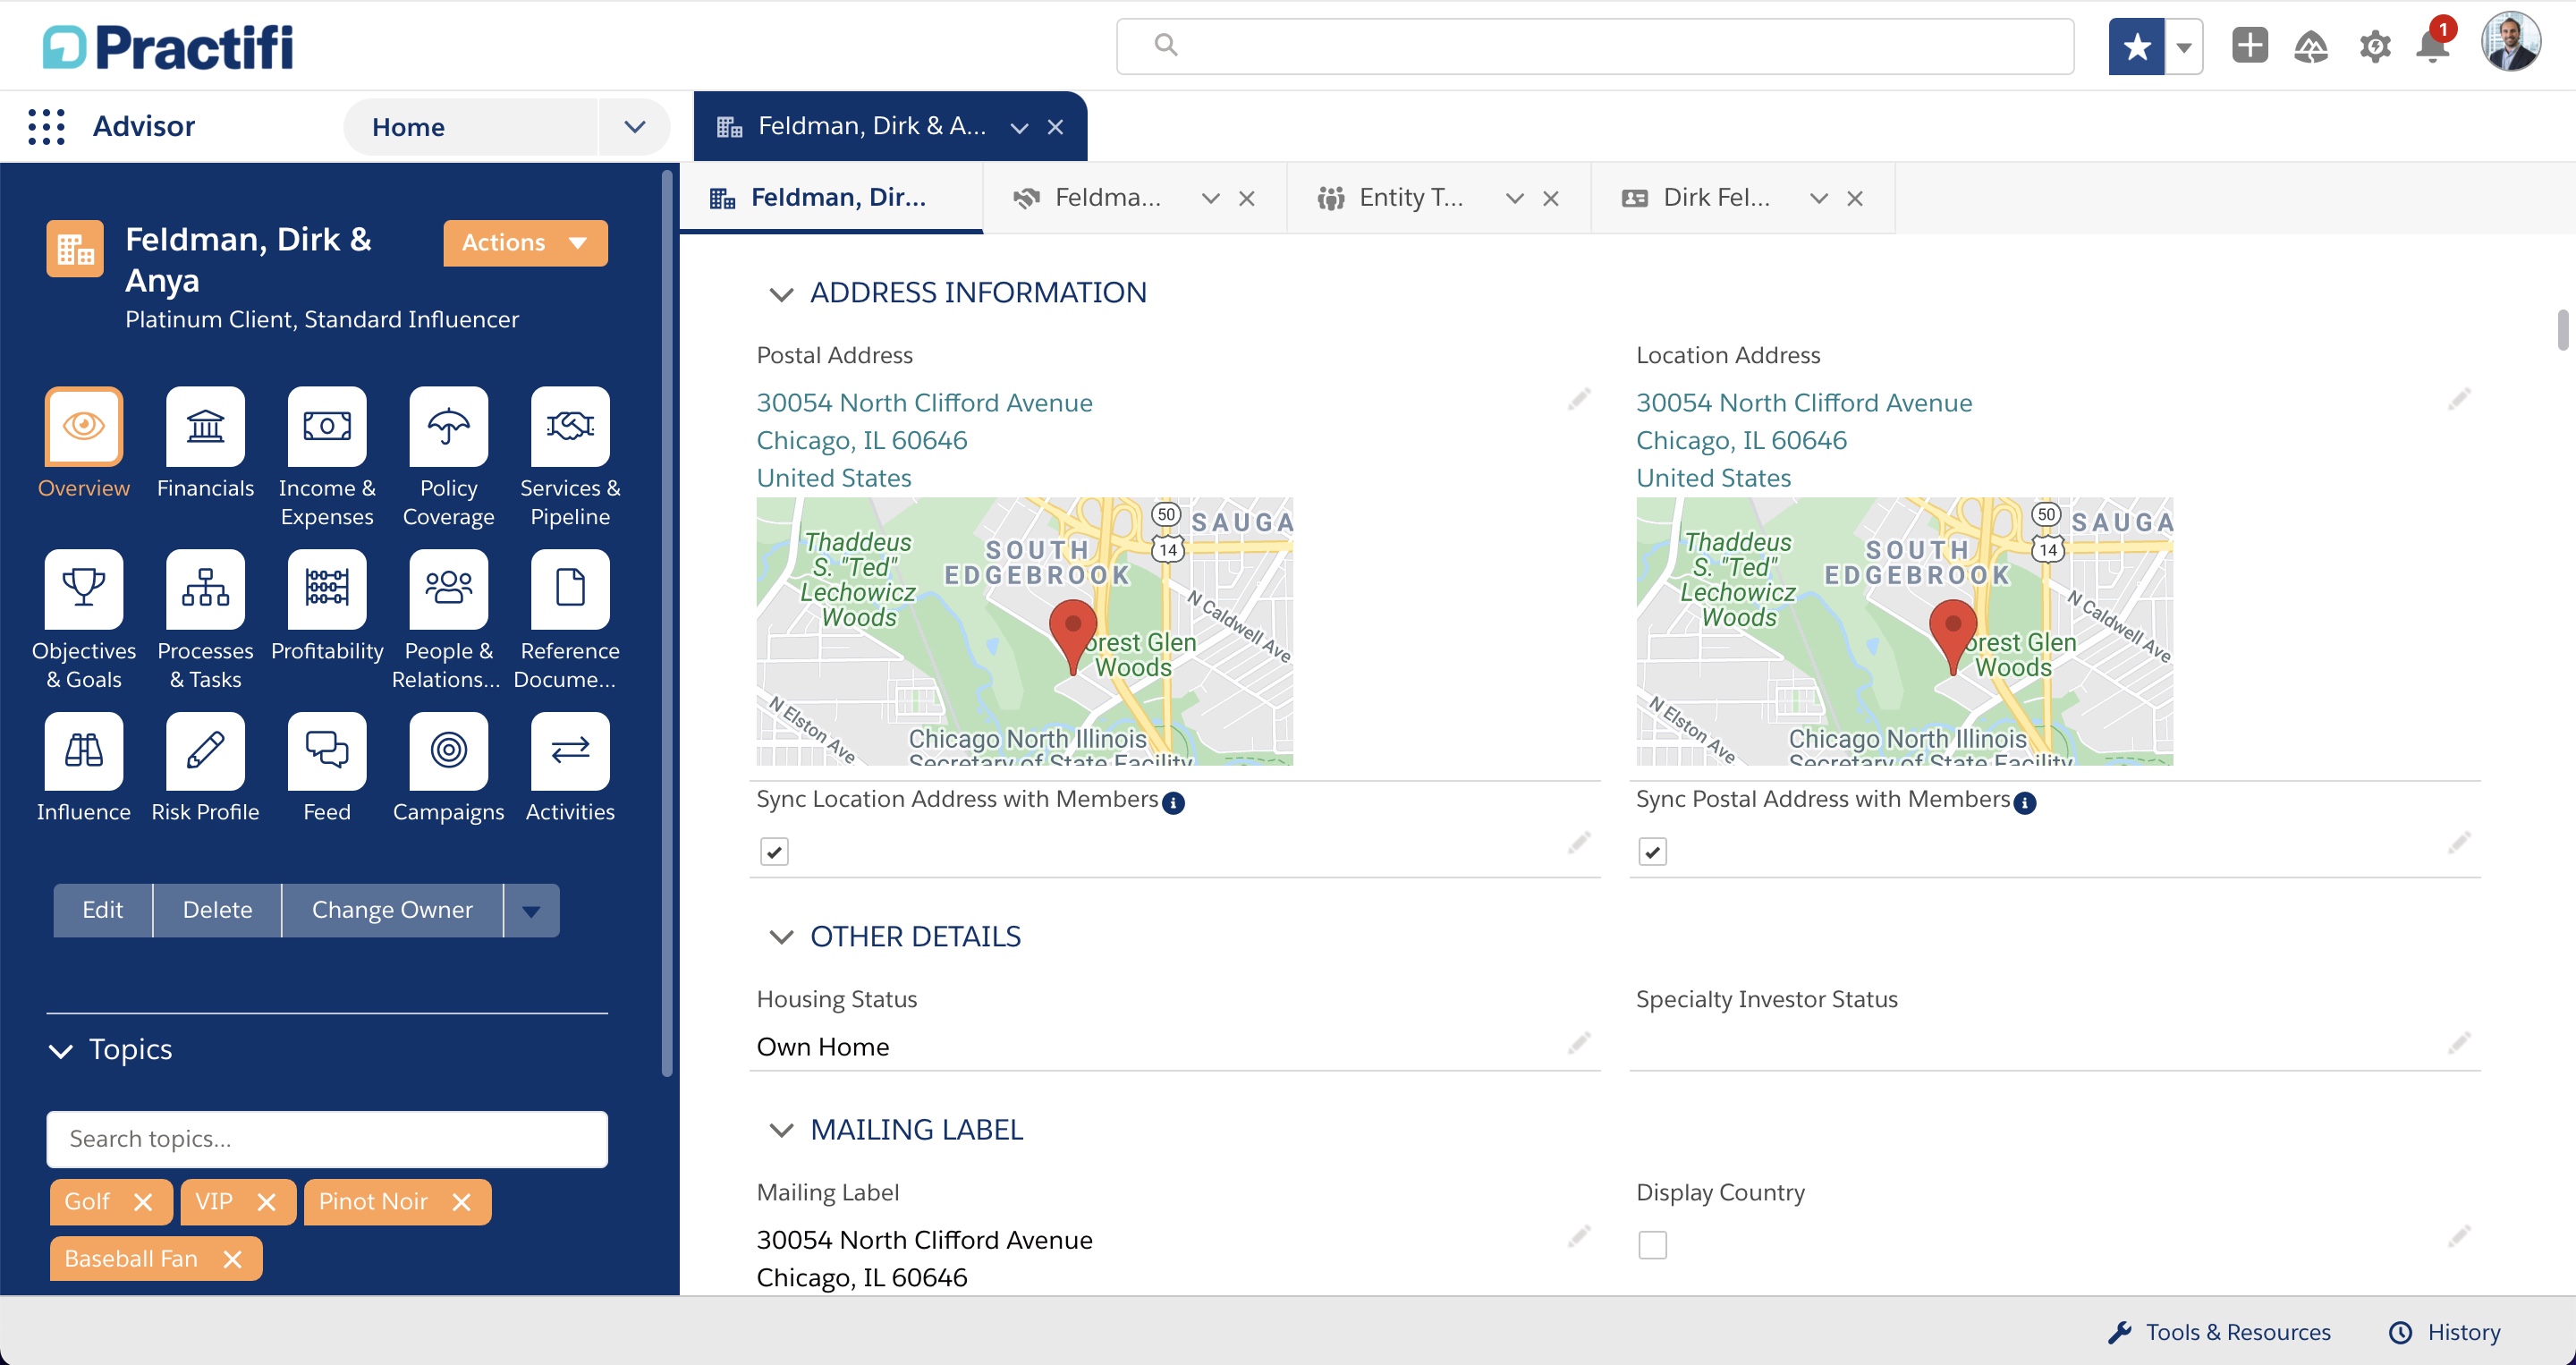The image size is (2576, 1365).
Task: Open Income & Expenses icon
Action: click(x=327, y=427)
